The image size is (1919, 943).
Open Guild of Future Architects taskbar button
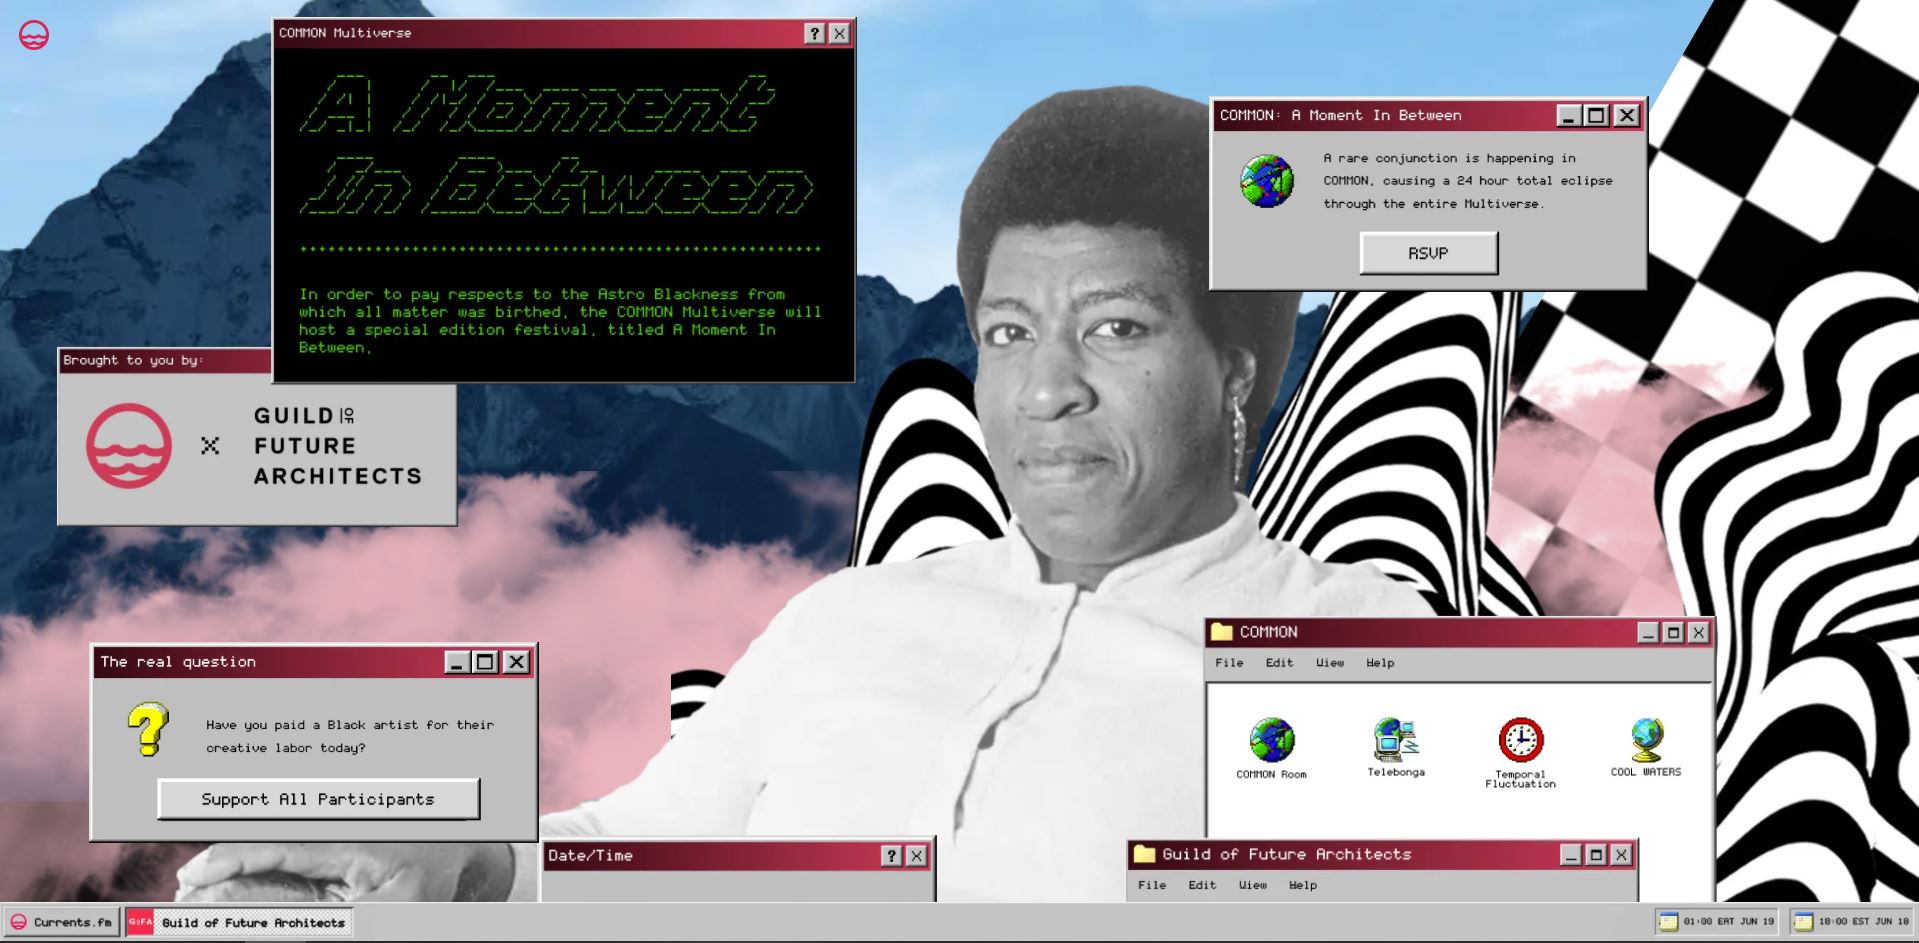[x=239, y=922]
